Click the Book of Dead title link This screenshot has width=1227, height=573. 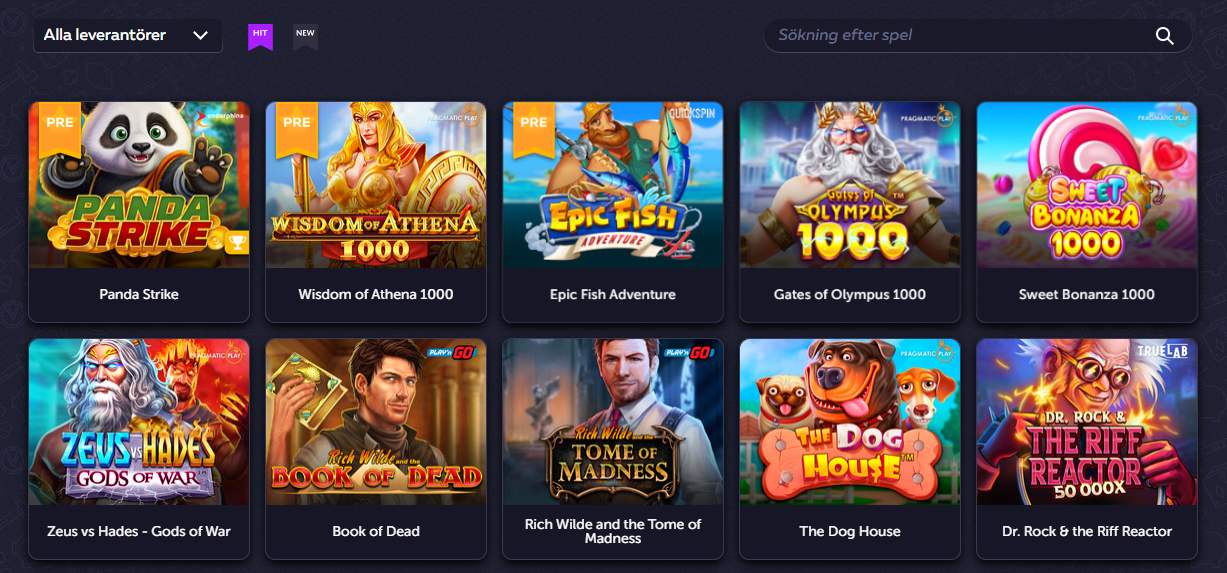376,531
